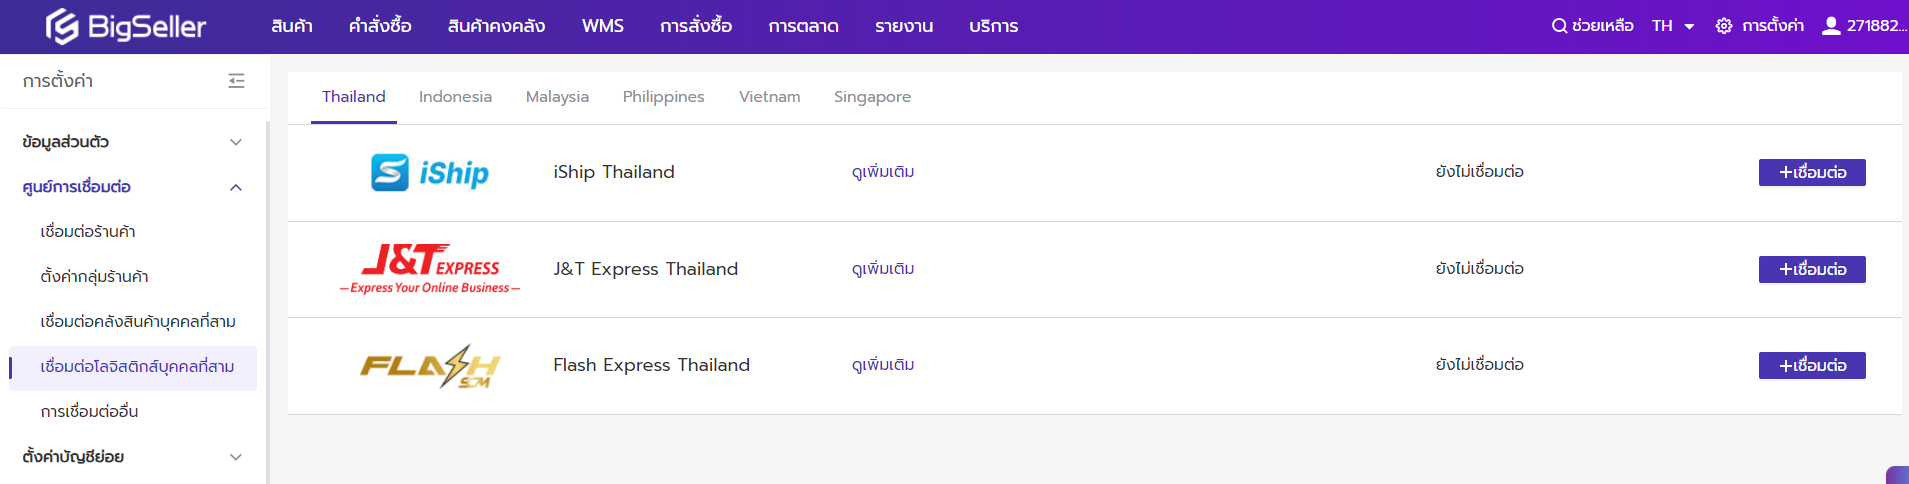Click the BigSeller logo icon

click(x=62, y=27)
